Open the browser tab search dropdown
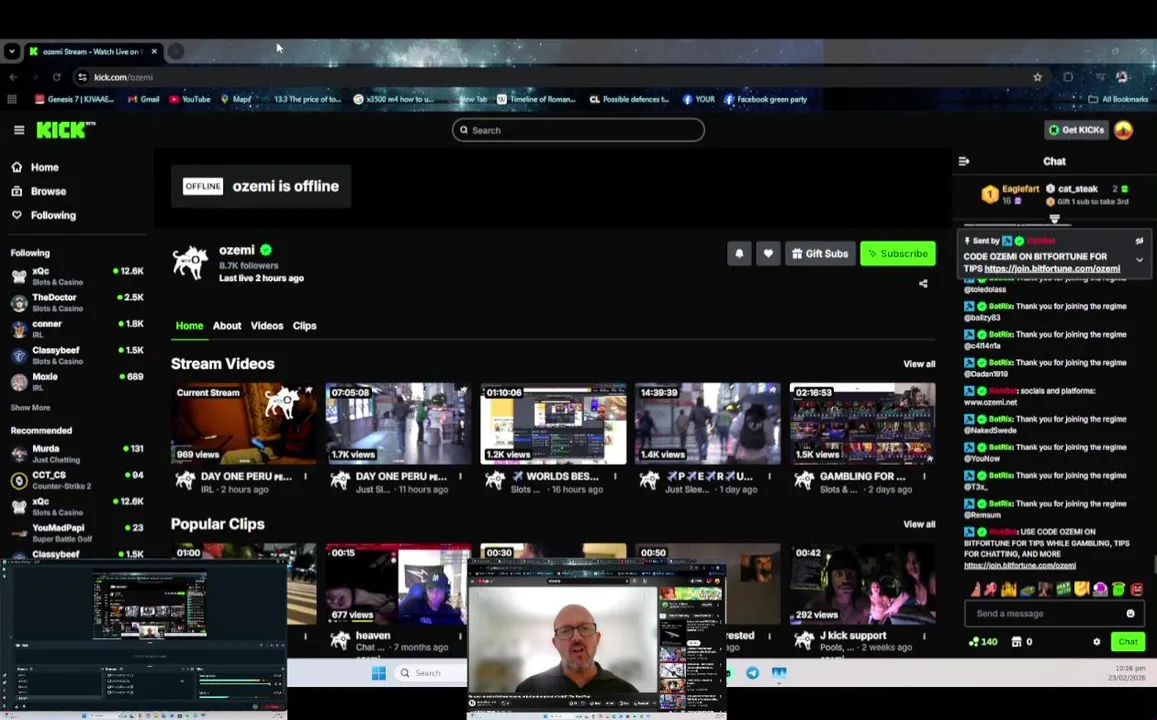Screen dimensions: 1157x720 click(12, 52)
